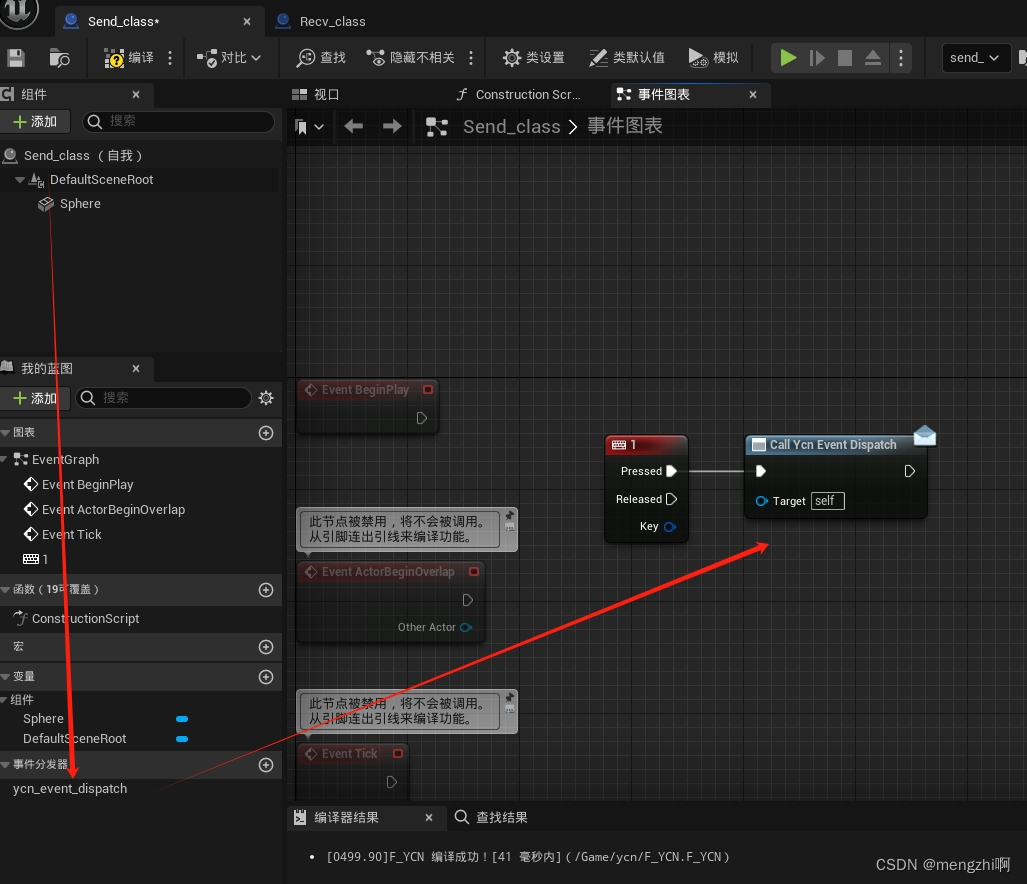This screenshot has width=1027, height=884.
Task: Open Class Defaults (类默认值)
Action: pos(627,58)
